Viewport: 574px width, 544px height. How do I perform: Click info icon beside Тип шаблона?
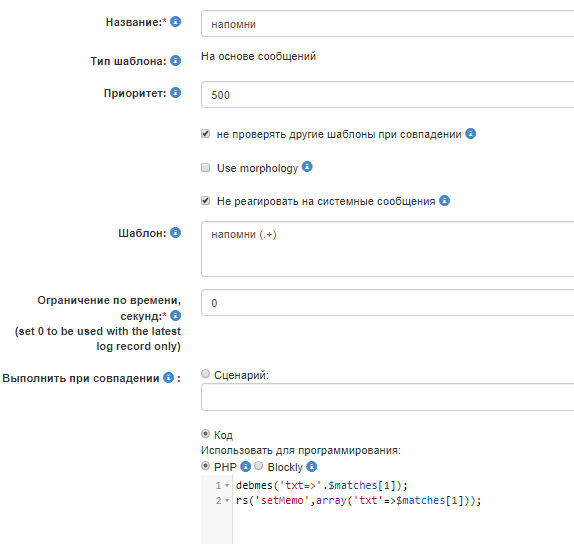175,60
